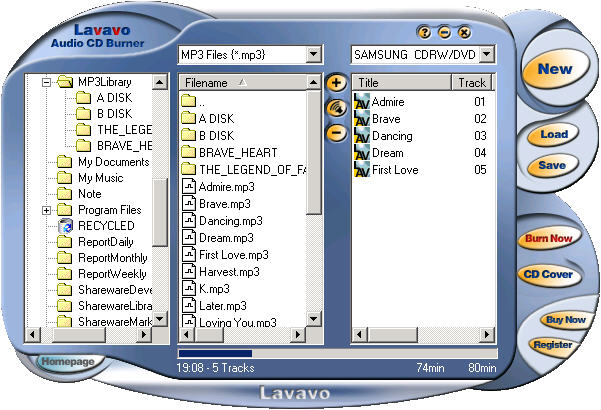Click folder tree vertical scrollbar down arrow
This screenshot has height=410, width=601.
pos(160,318)
